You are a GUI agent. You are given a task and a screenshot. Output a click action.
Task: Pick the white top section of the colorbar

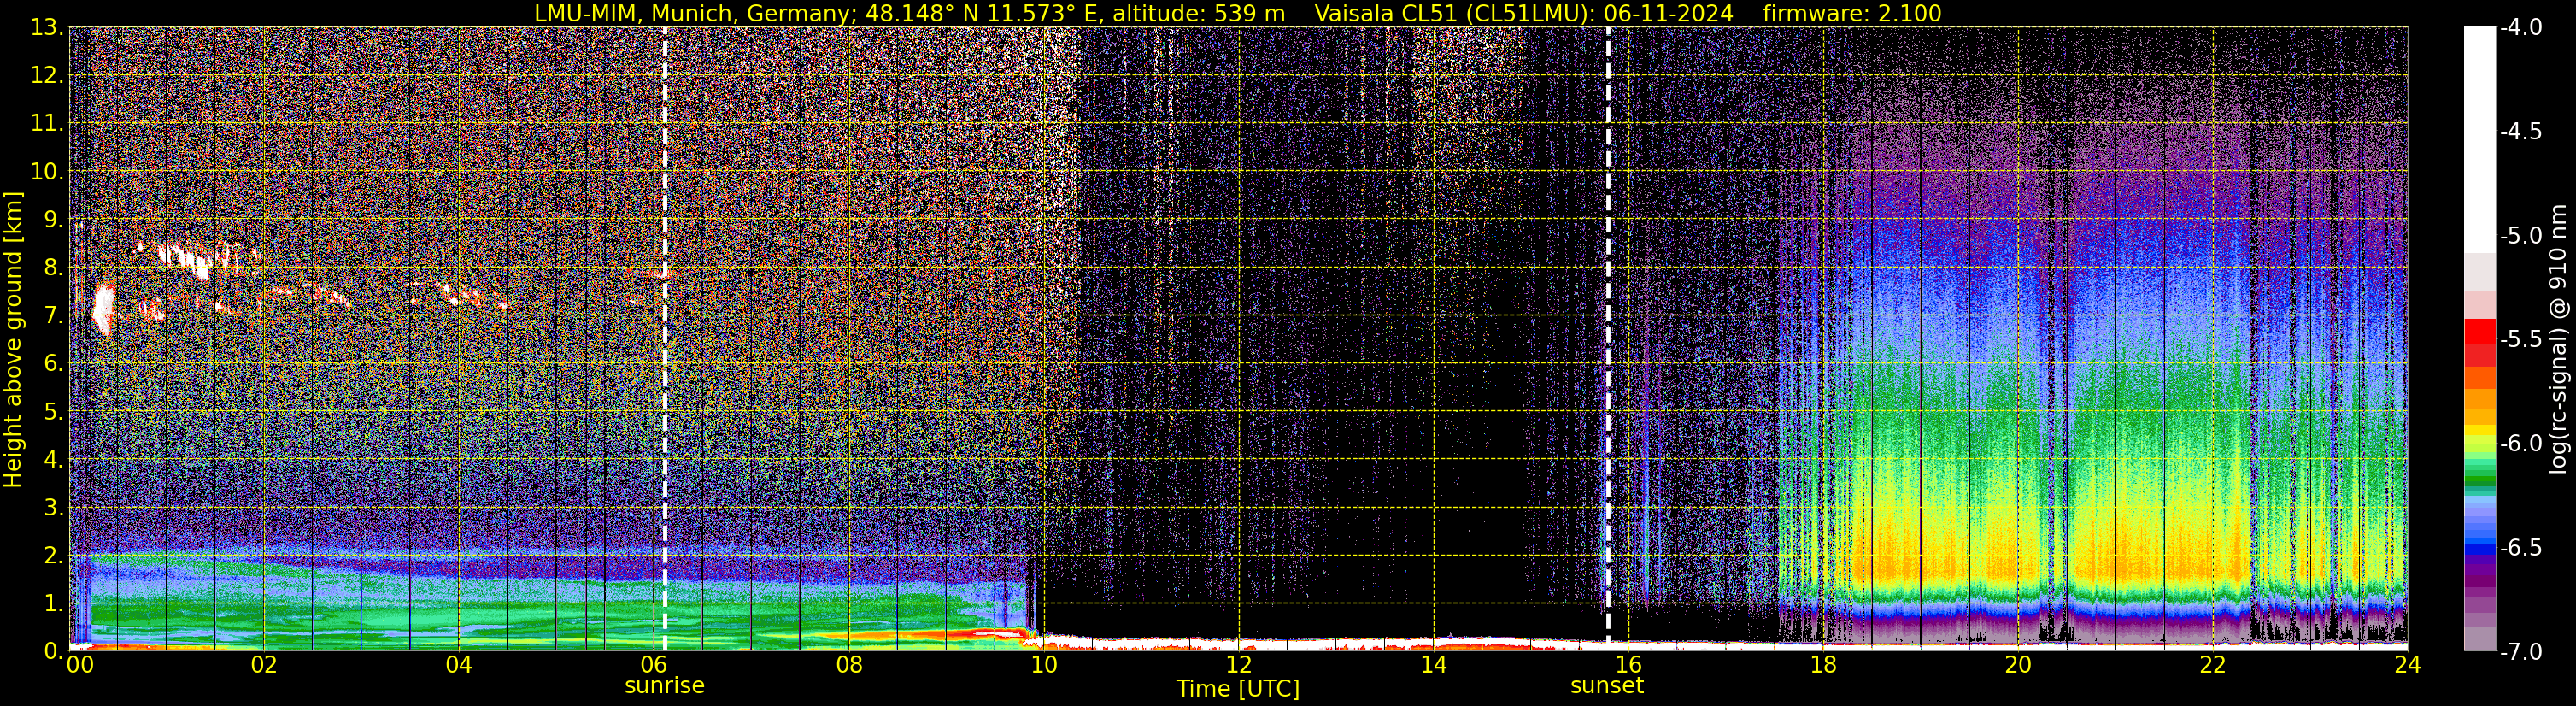[2479, 140]
